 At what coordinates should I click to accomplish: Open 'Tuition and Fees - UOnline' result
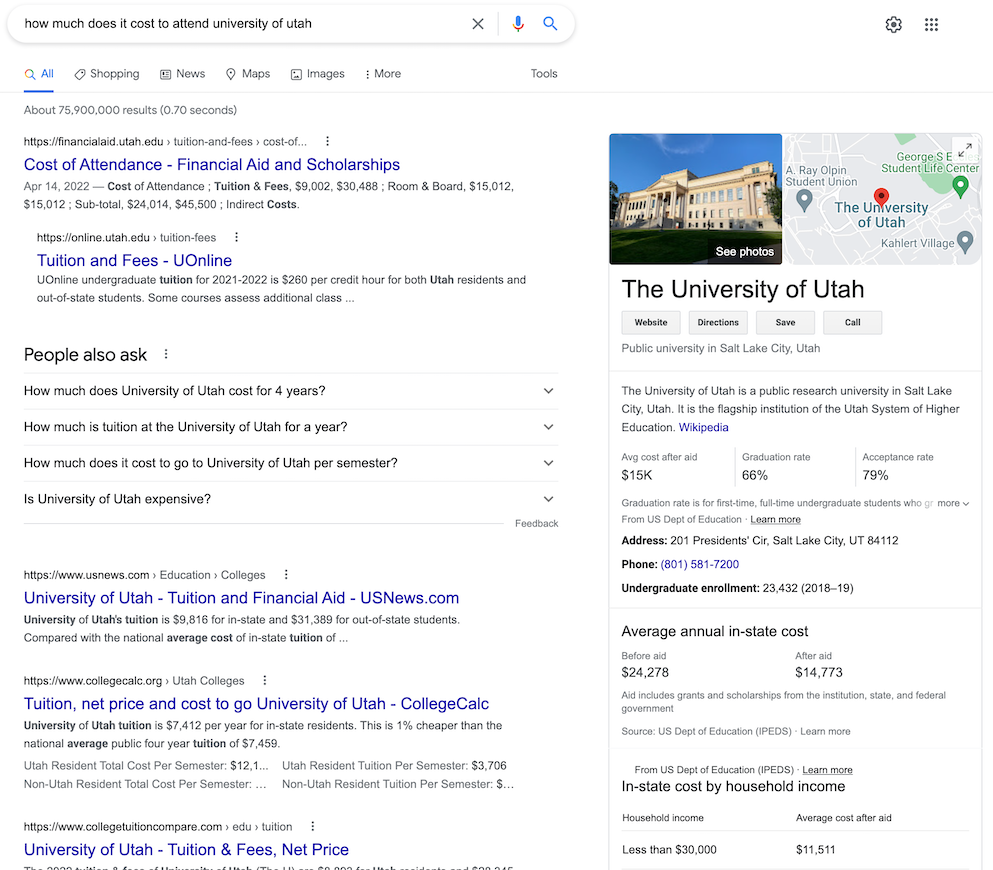[x=134, y=261]
